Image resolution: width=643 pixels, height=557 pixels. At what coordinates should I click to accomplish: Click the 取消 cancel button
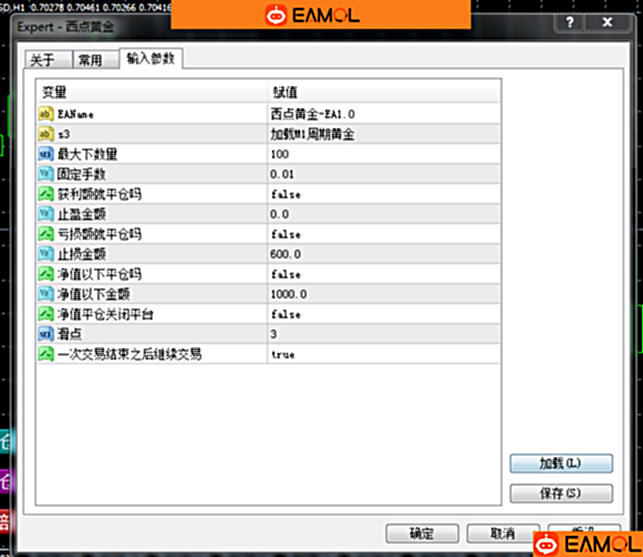(x=503, y=533)
